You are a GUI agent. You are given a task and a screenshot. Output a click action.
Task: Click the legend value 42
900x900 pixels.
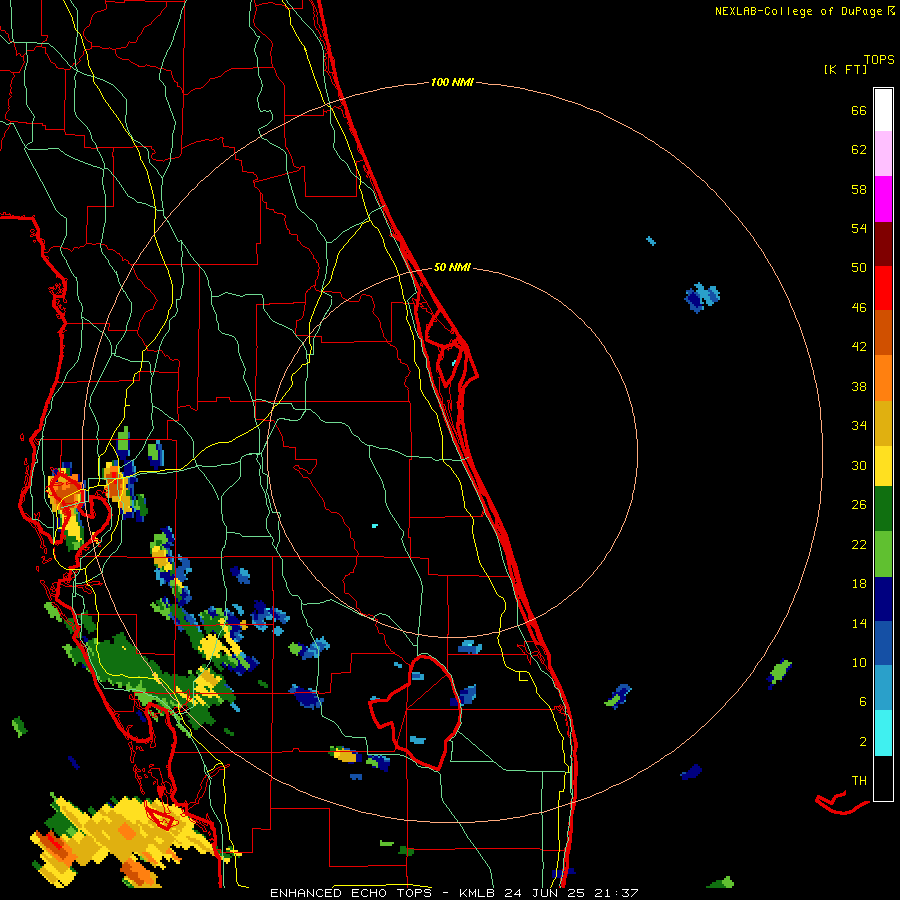coord(859,347)
